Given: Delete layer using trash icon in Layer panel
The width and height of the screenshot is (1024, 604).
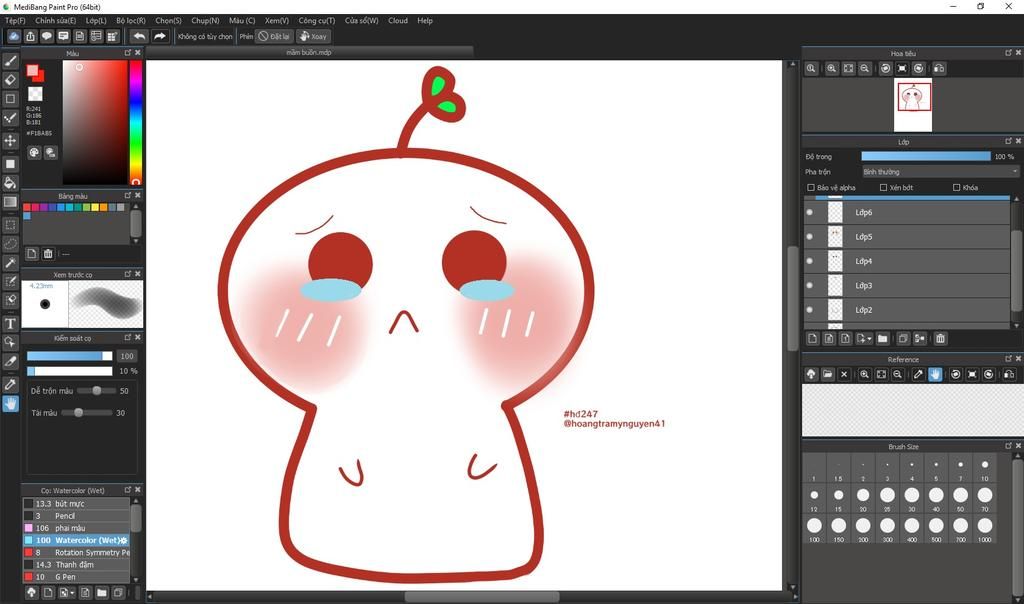Looking at the screenshot, I should [x=940, y=338].
